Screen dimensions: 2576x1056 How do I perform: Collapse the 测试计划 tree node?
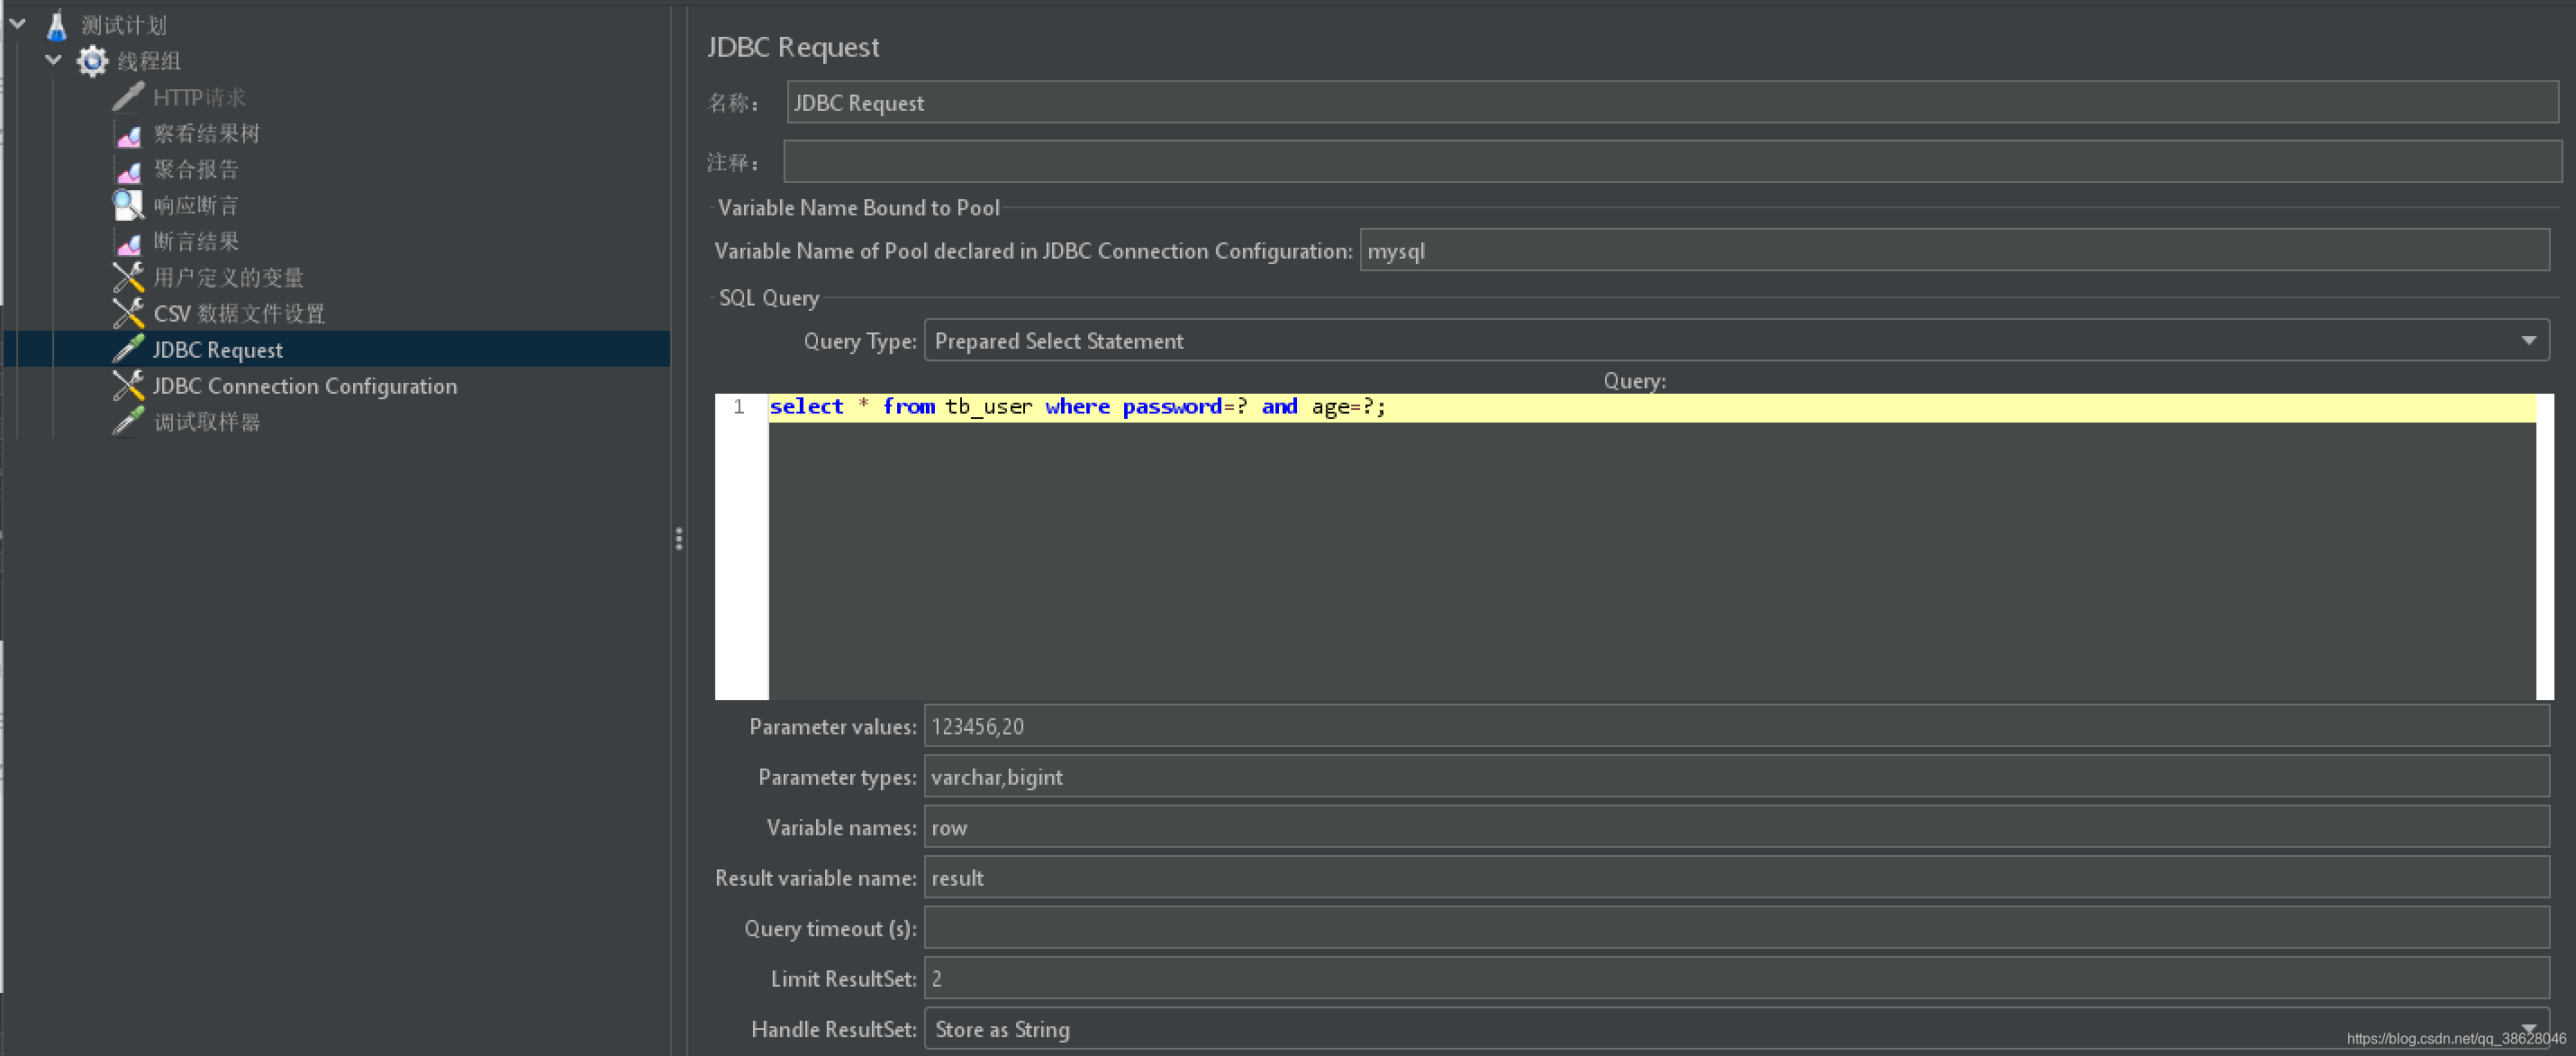pos(18,24)
